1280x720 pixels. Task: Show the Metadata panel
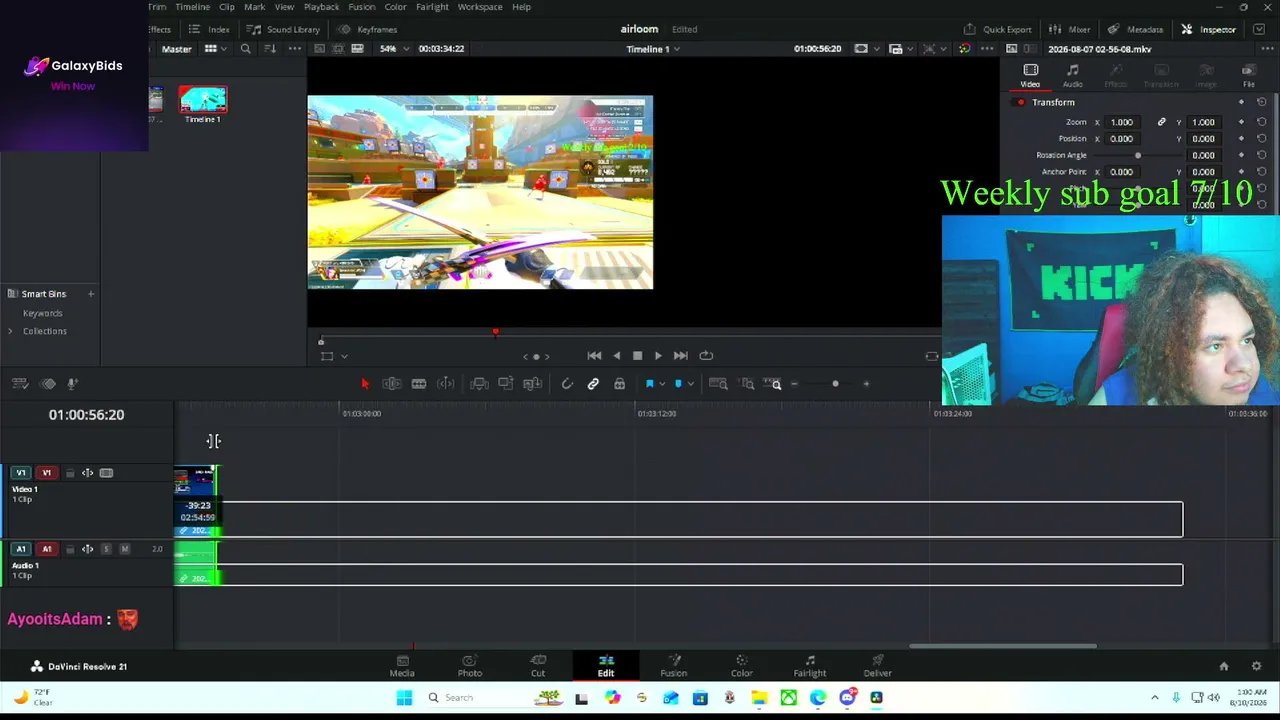pos(1135,29)
